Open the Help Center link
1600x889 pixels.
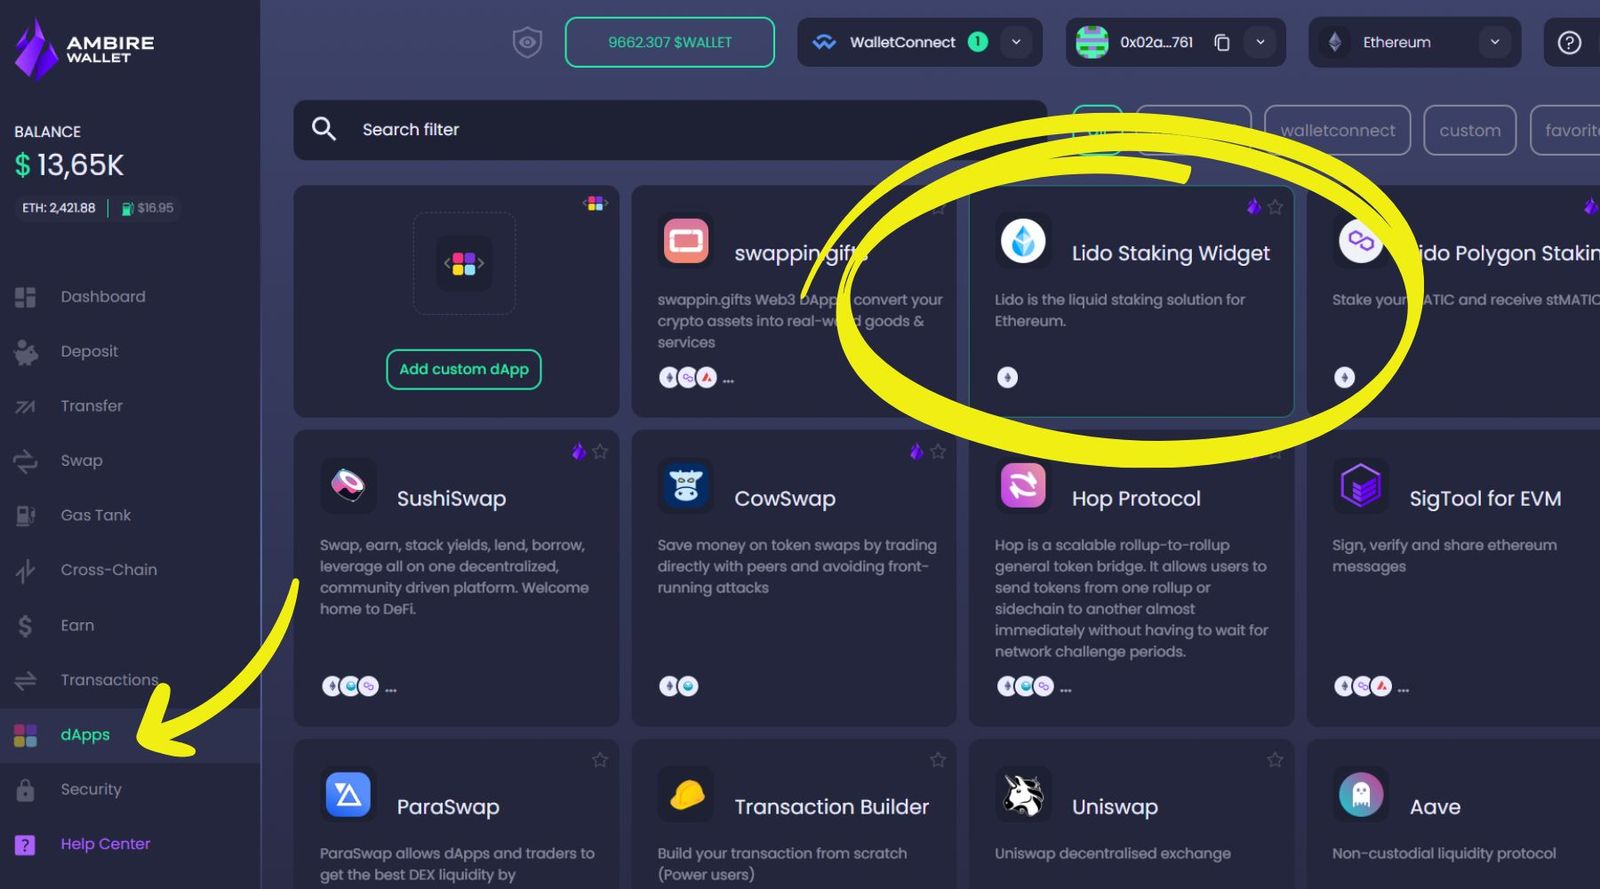pyautogui.click(x=105, y=845)
